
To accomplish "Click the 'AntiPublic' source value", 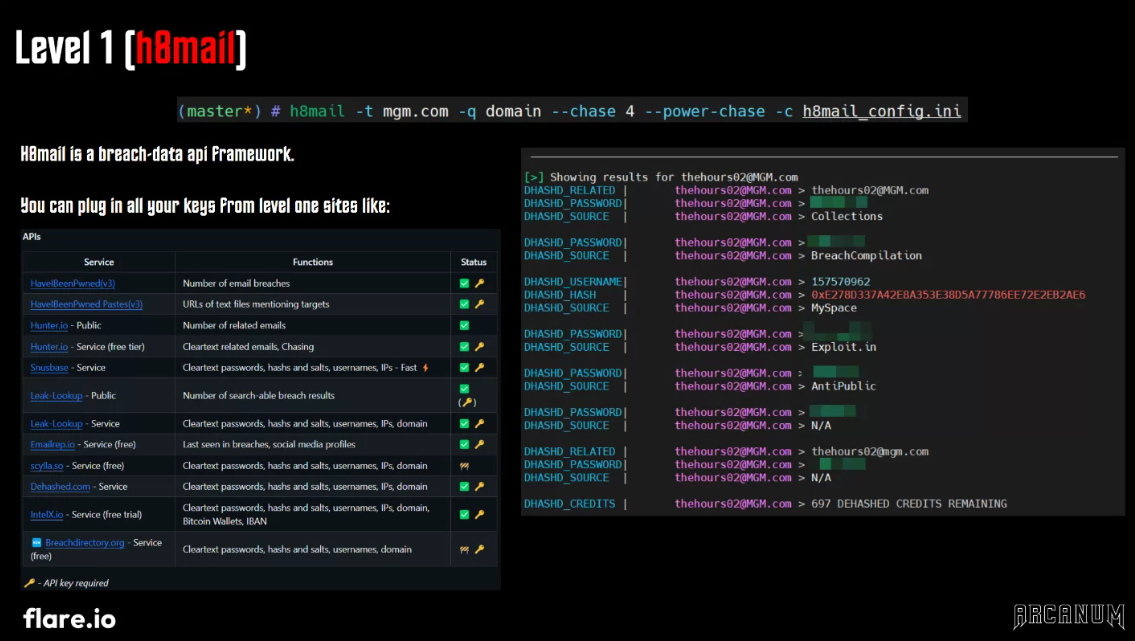I will click(x=843, y=386).
